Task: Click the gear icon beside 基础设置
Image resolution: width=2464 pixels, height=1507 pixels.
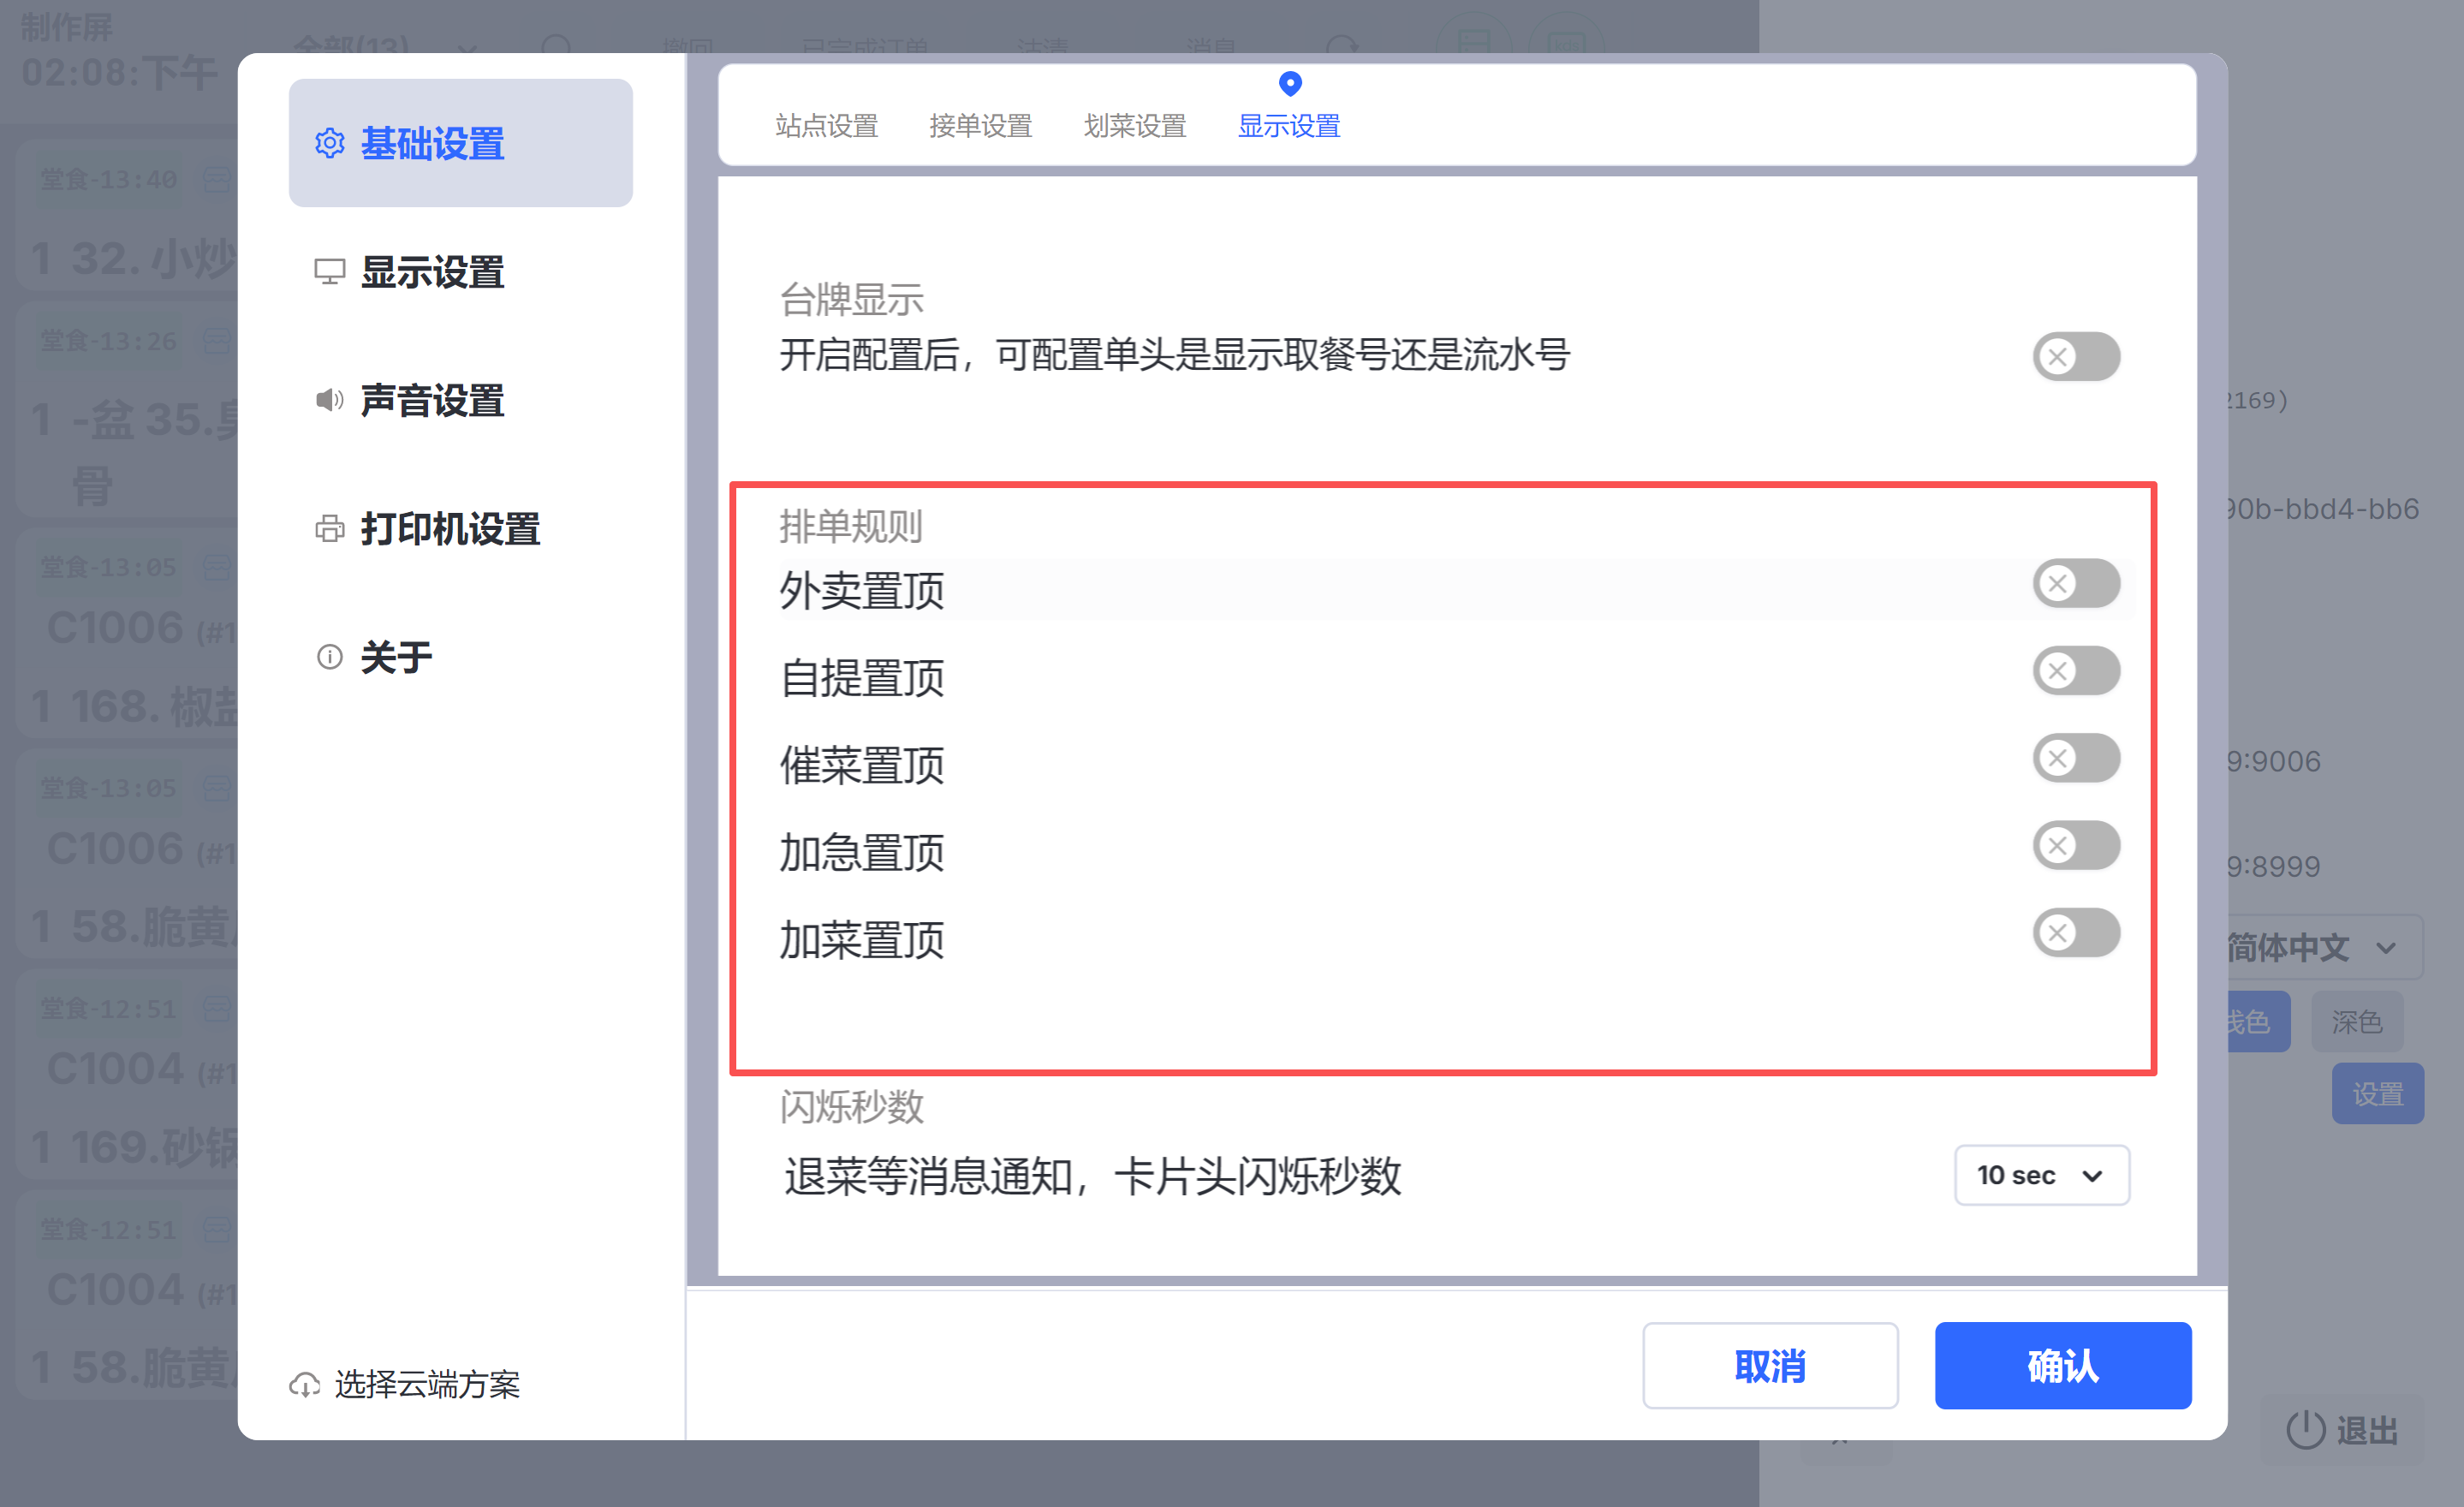Action: coord(329,143)
